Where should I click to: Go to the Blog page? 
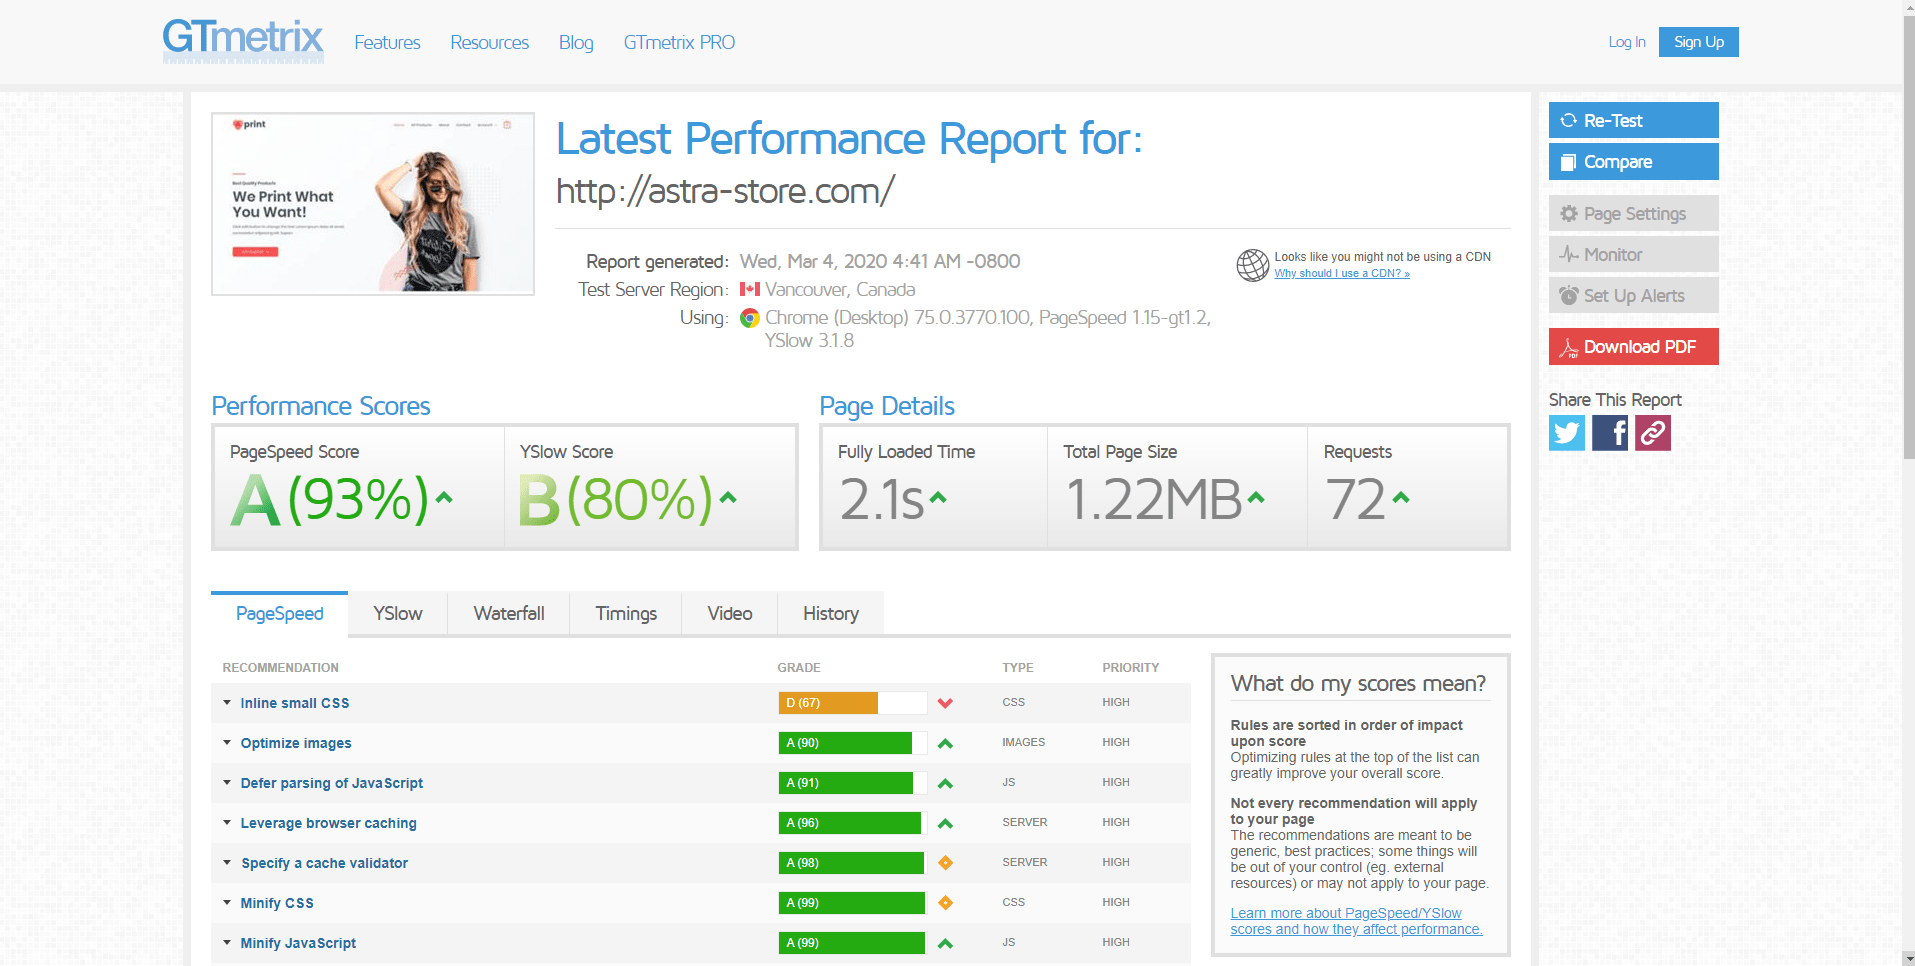coord(576,42)
